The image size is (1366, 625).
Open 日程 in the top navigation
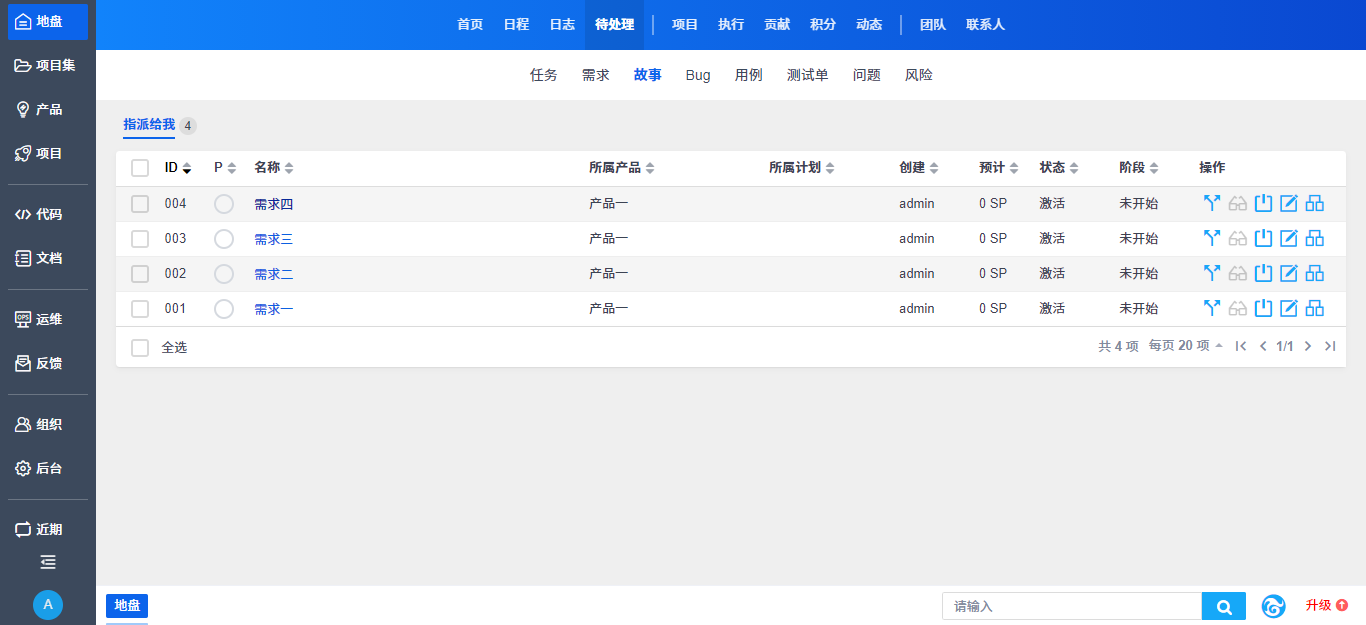(x=516, y=25)
